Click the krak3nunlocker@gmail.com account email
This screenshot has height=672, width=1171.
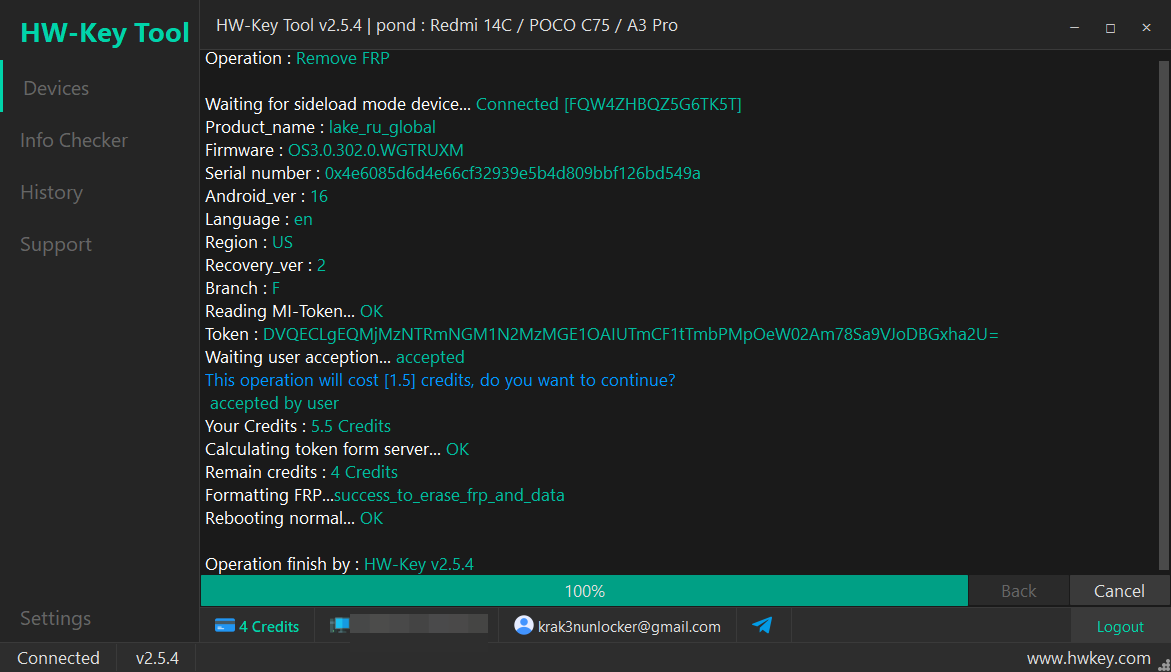click(629, 626)
